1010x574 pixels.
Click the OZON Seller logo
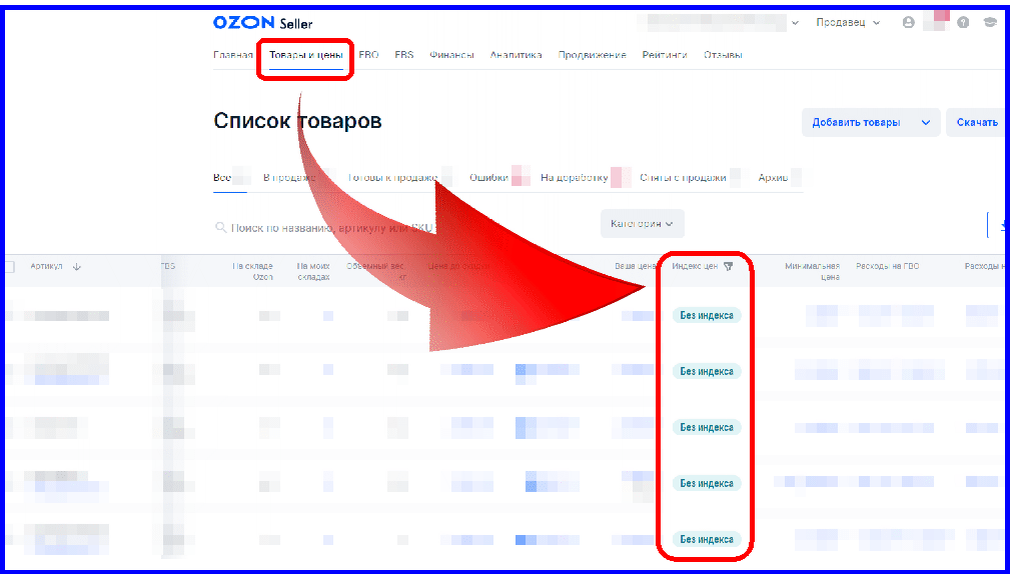(x=263, y=23)
